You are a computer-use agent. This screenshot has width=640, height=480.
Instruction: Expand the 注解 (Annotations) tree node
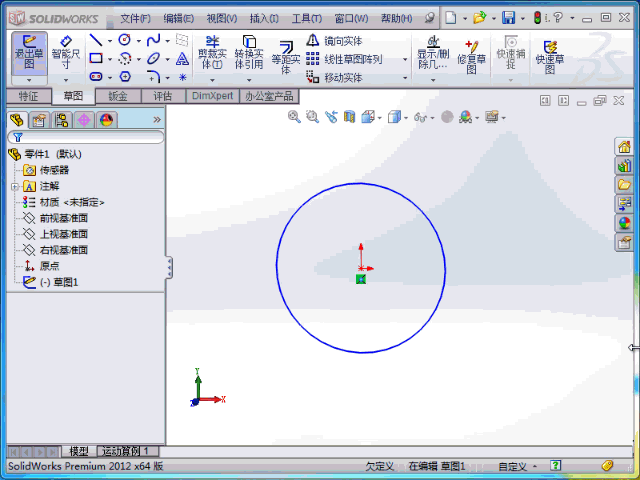[15, 187]
